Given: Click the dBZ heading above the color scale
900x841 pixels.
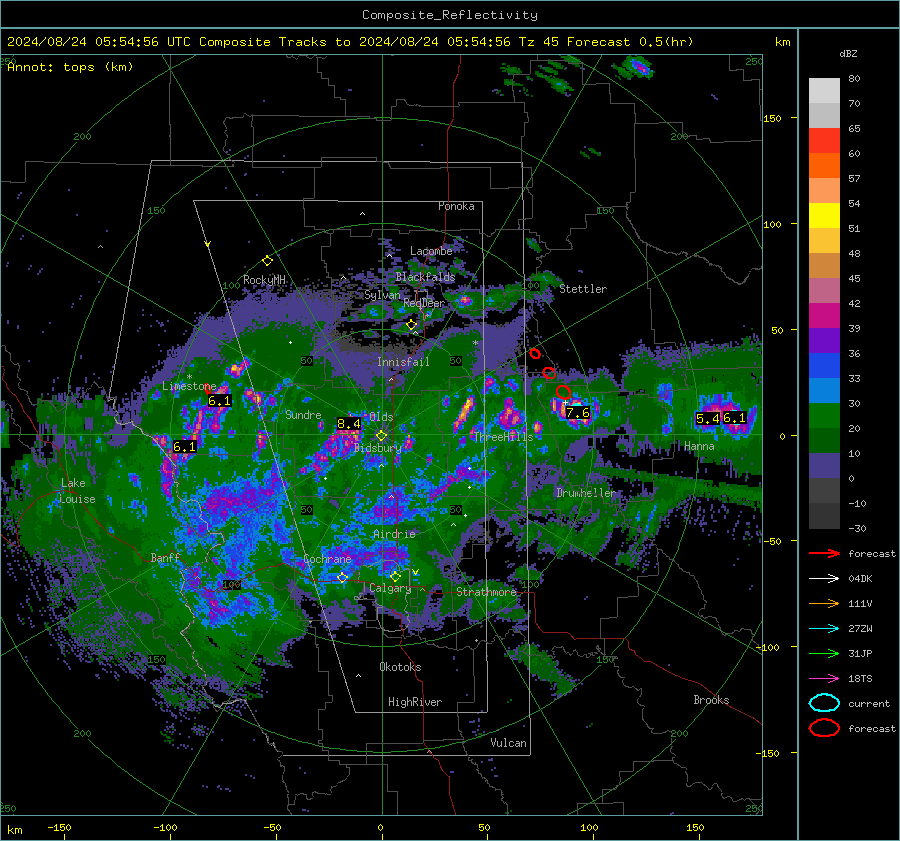Looking at the screenshot, I should click(x=848, y=54).
